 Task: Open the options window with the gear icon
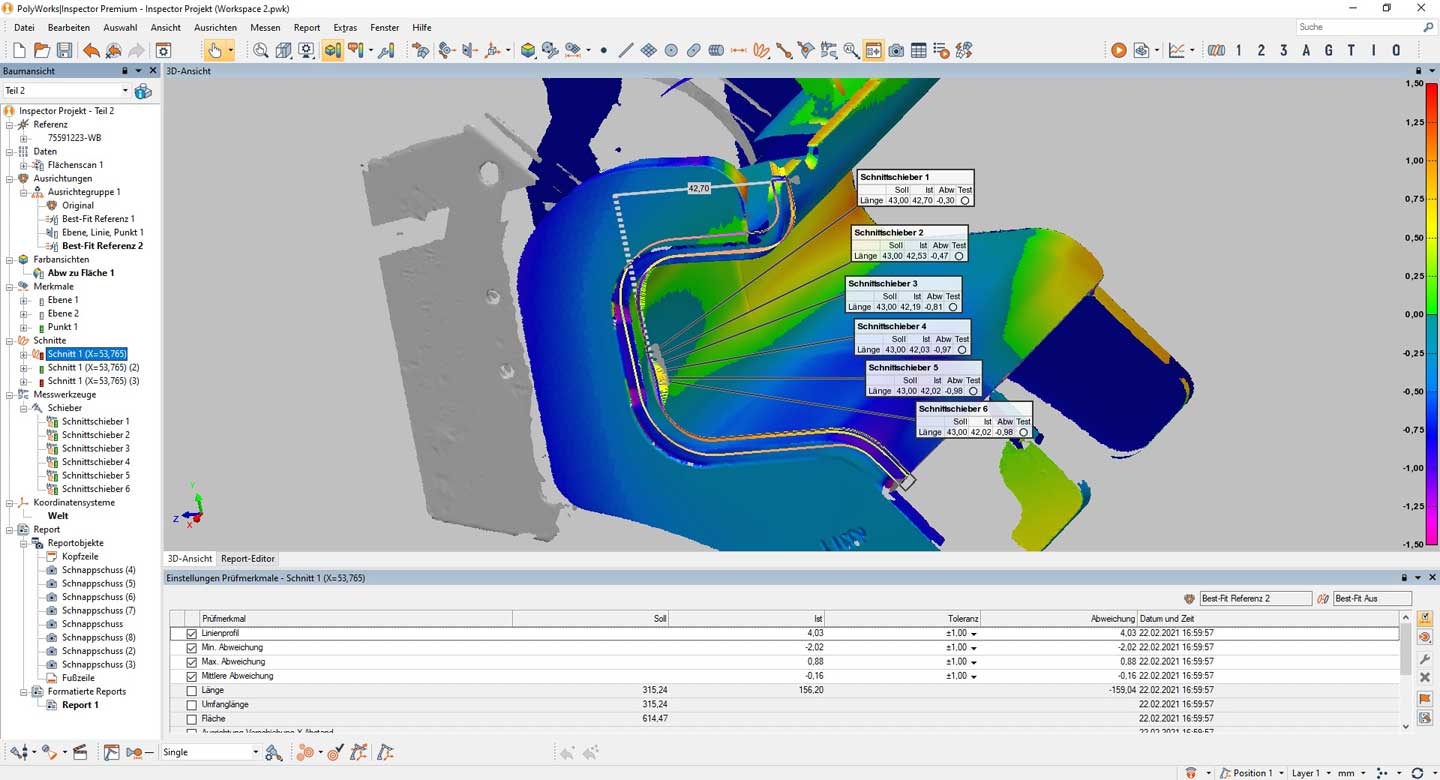tap(164, 50)
